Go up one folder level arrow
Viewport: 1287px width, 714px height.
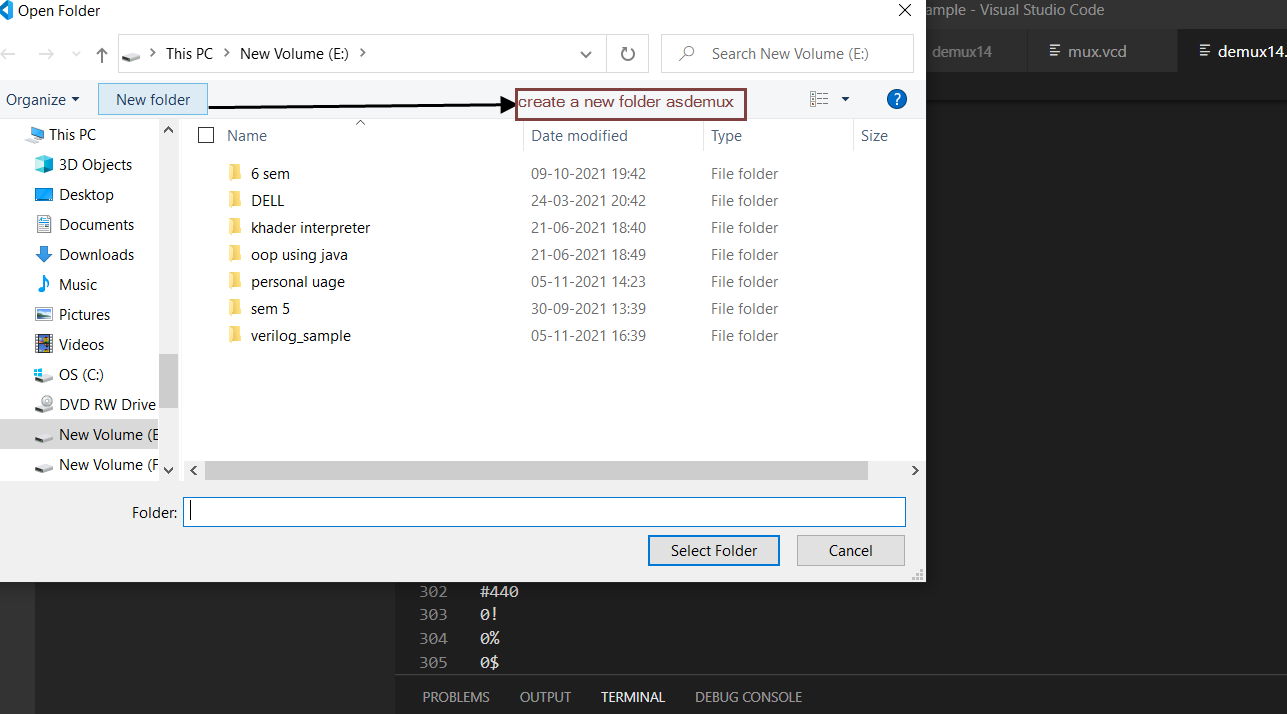point(101,54)
